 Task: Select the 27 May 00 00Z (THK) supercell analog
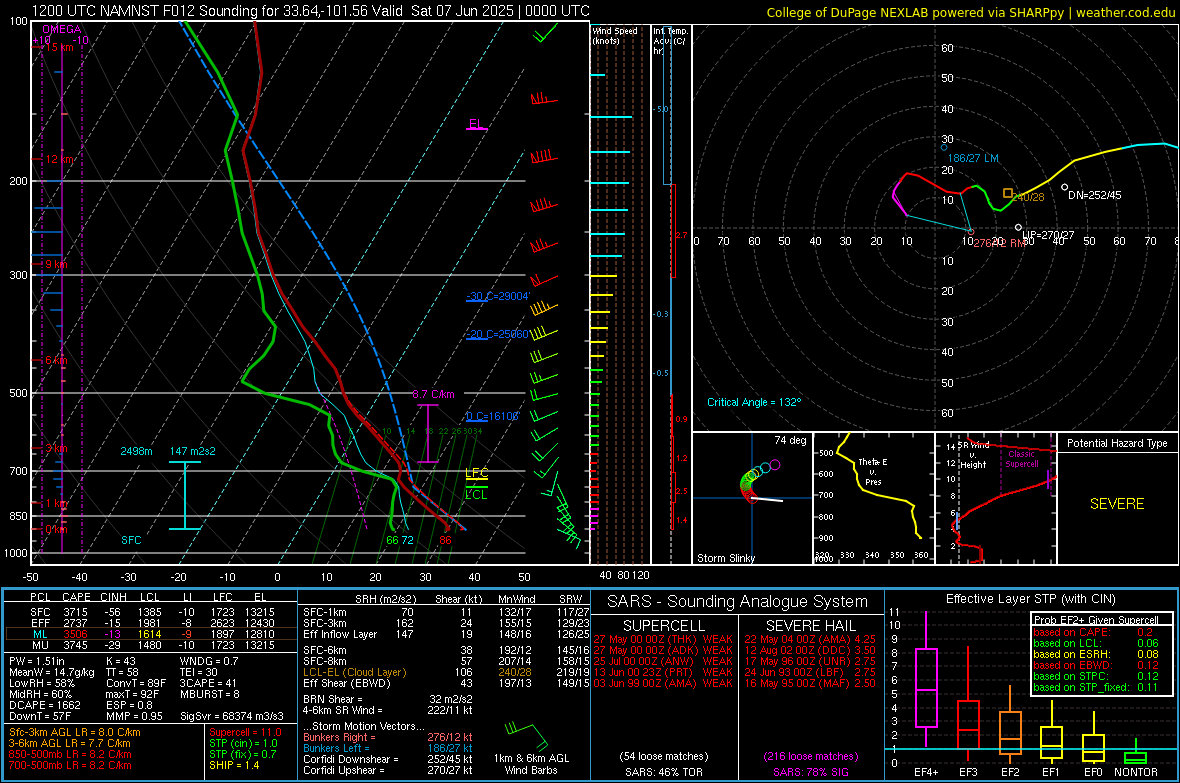[x=663, y=639]
